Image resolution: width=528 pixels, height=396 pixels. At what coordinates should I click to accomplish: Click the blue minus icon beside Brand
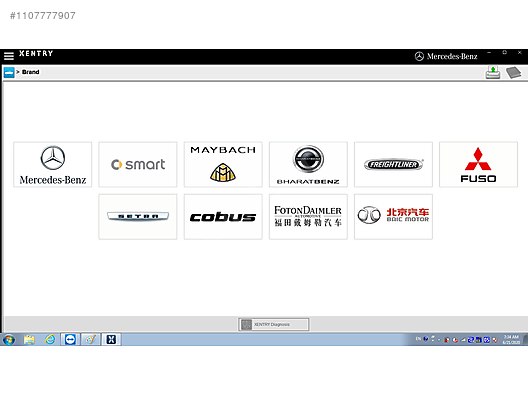pos(9,72)
